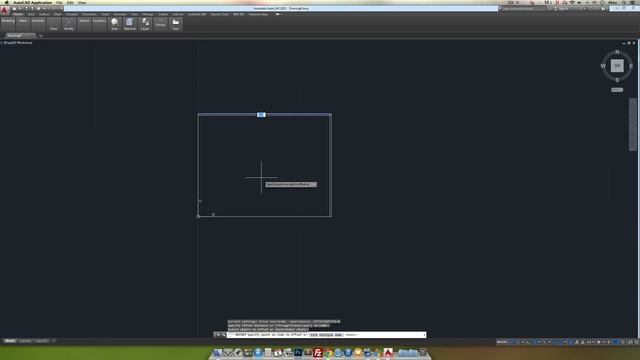Rotate view using ViewCube N compass label
The image size is (640, 360).
tap(617, 52)
